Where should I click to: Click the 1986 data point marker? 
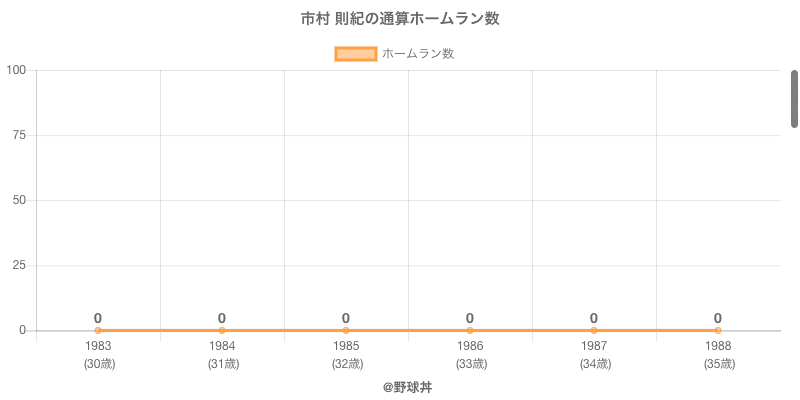click(470, 330)
